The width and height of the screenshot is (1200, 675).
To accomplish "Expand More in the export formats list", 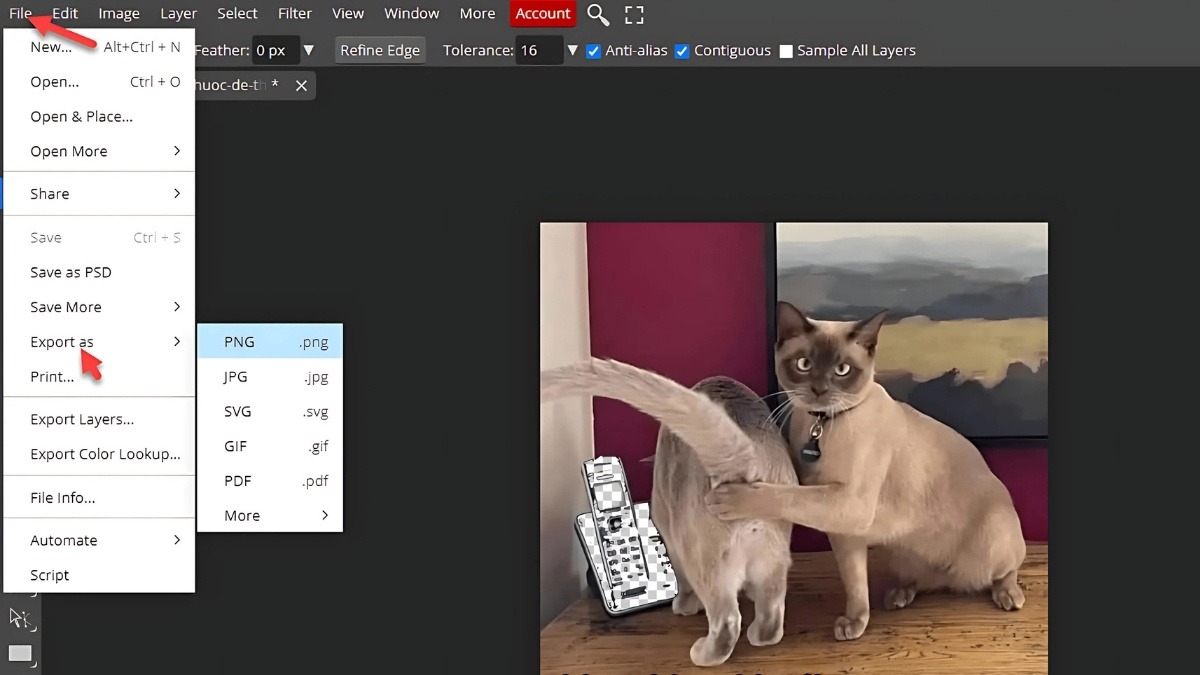I will 270,515.
